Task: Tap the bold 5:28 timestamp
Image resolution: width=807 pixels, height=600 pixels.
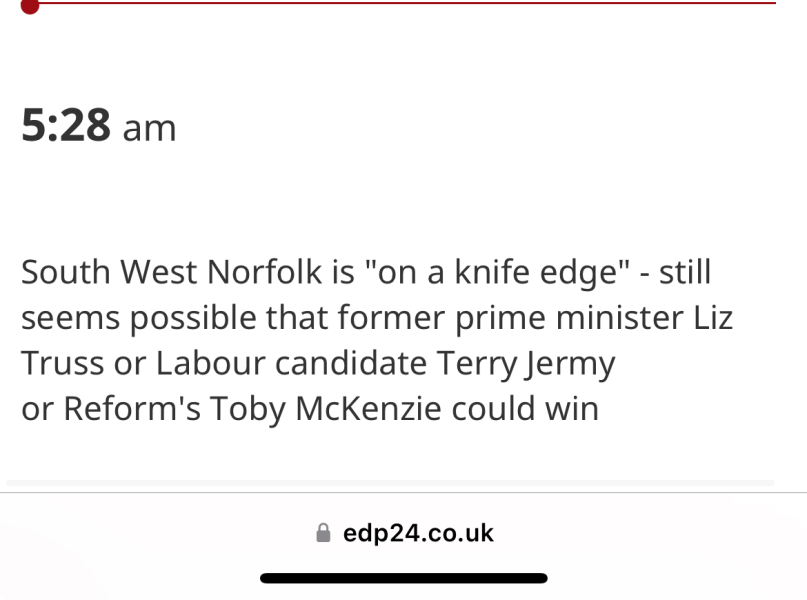Action: click(x=66, y=127)
